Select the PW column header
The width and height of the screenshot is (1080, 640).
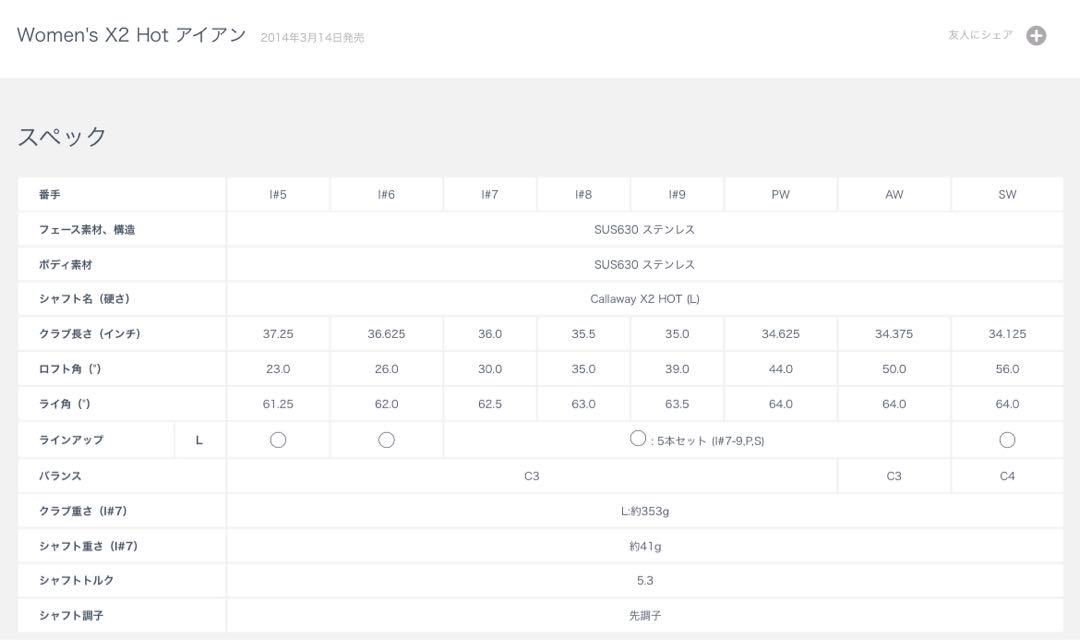click(780, 194)
